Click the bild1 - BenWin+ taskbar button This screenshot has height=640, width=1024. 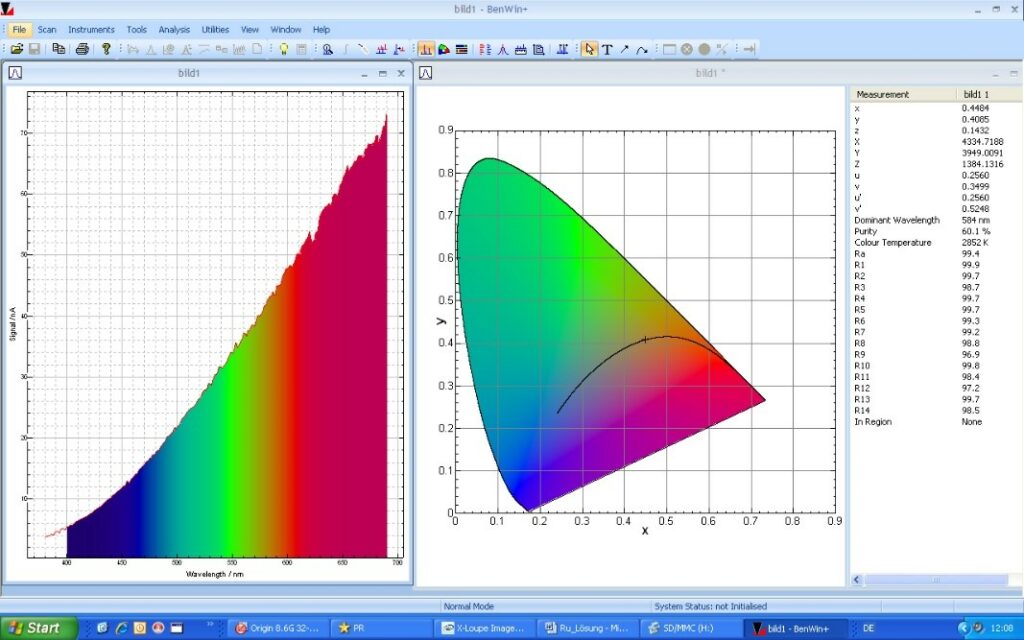coord(793,628)
